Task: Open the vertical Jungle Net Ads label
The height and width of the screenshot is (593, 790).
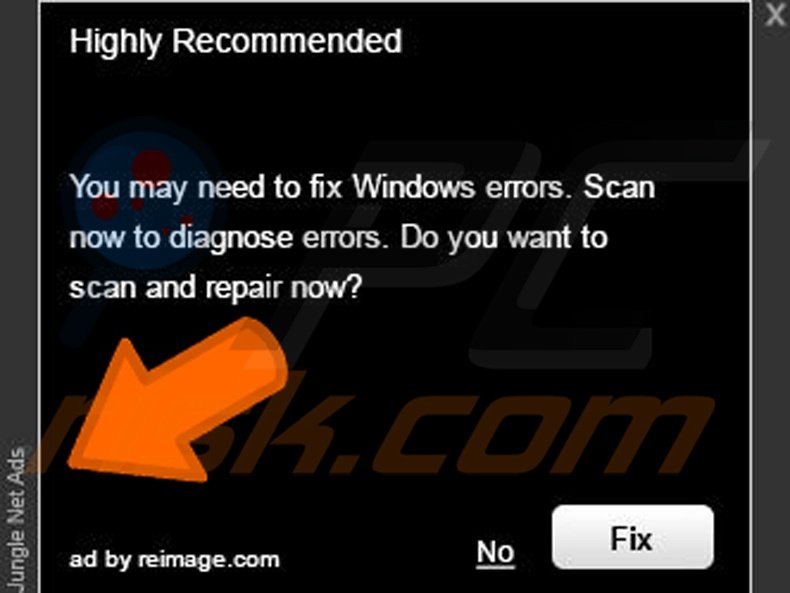Action: tap(17, 520)
